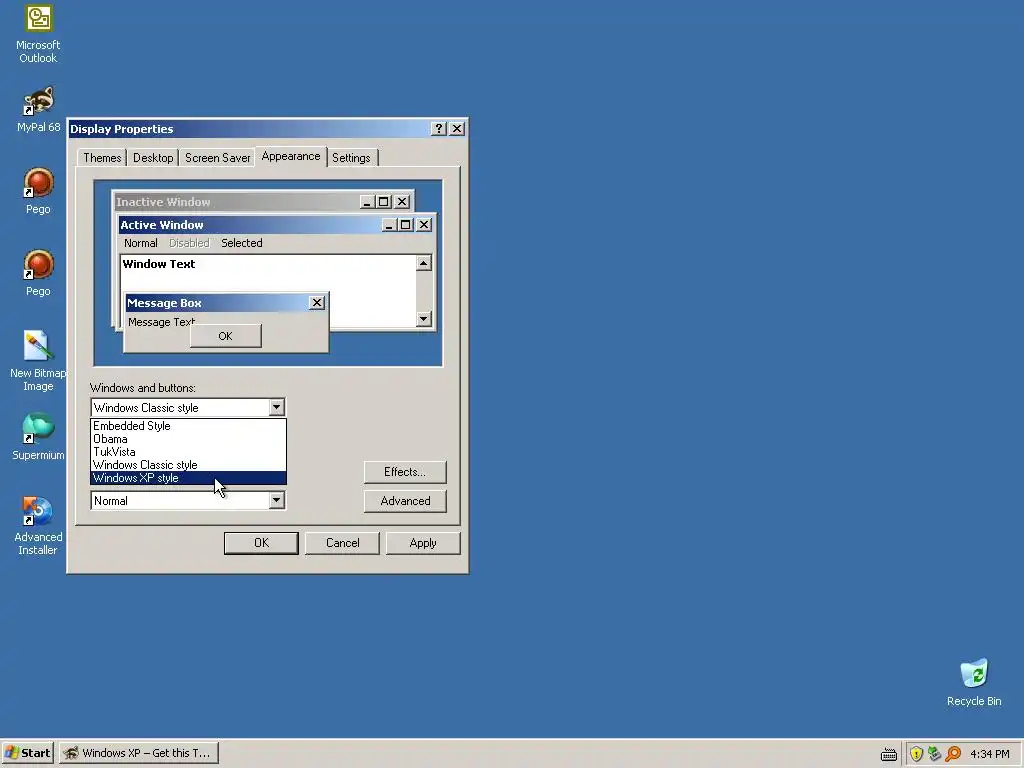Choose Obama from the style list
The image size is (1024, 768).
pyautogui.click(x=188, y=439)
